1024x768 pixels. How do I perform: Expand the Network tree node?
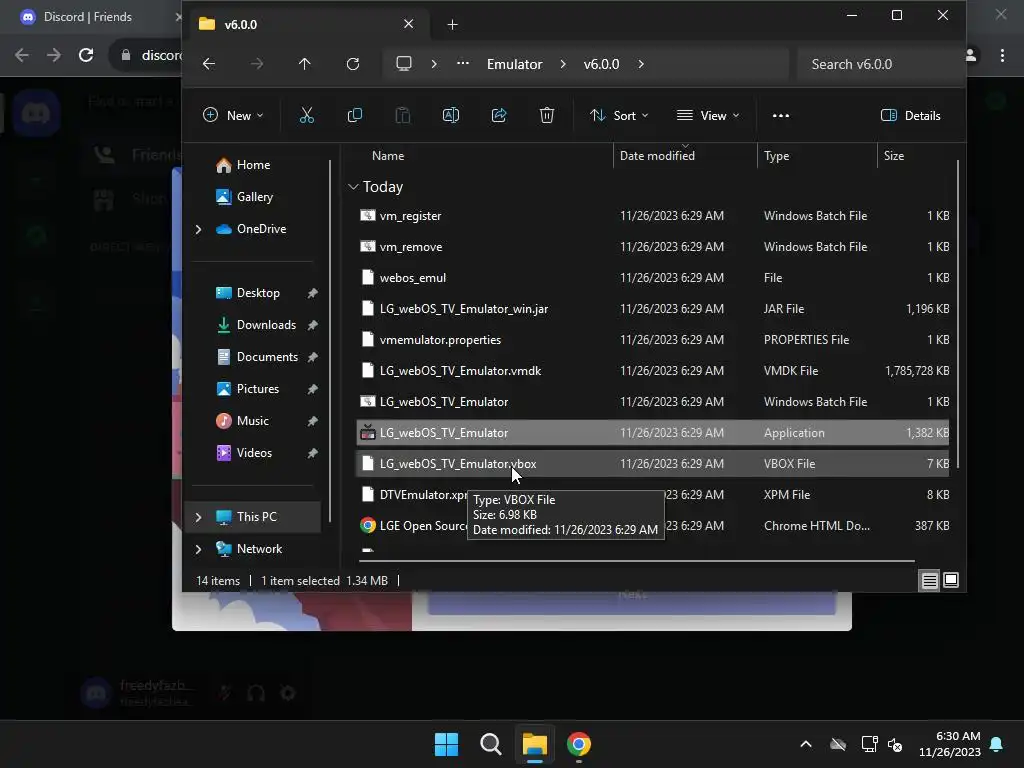coord(199,549)
